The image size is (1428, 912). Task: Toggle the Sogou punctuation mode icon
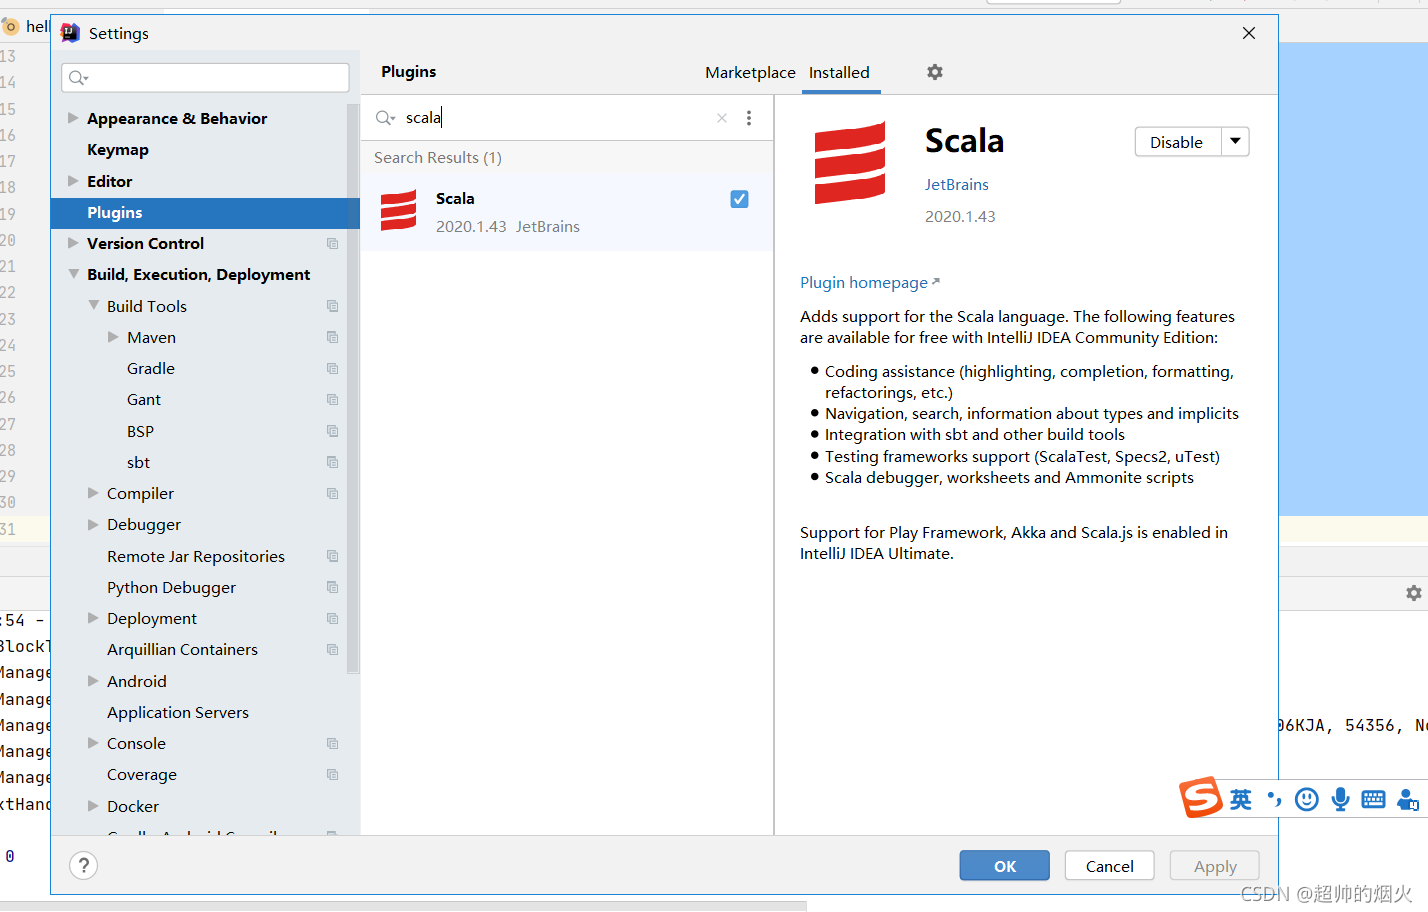(1274, 798)
